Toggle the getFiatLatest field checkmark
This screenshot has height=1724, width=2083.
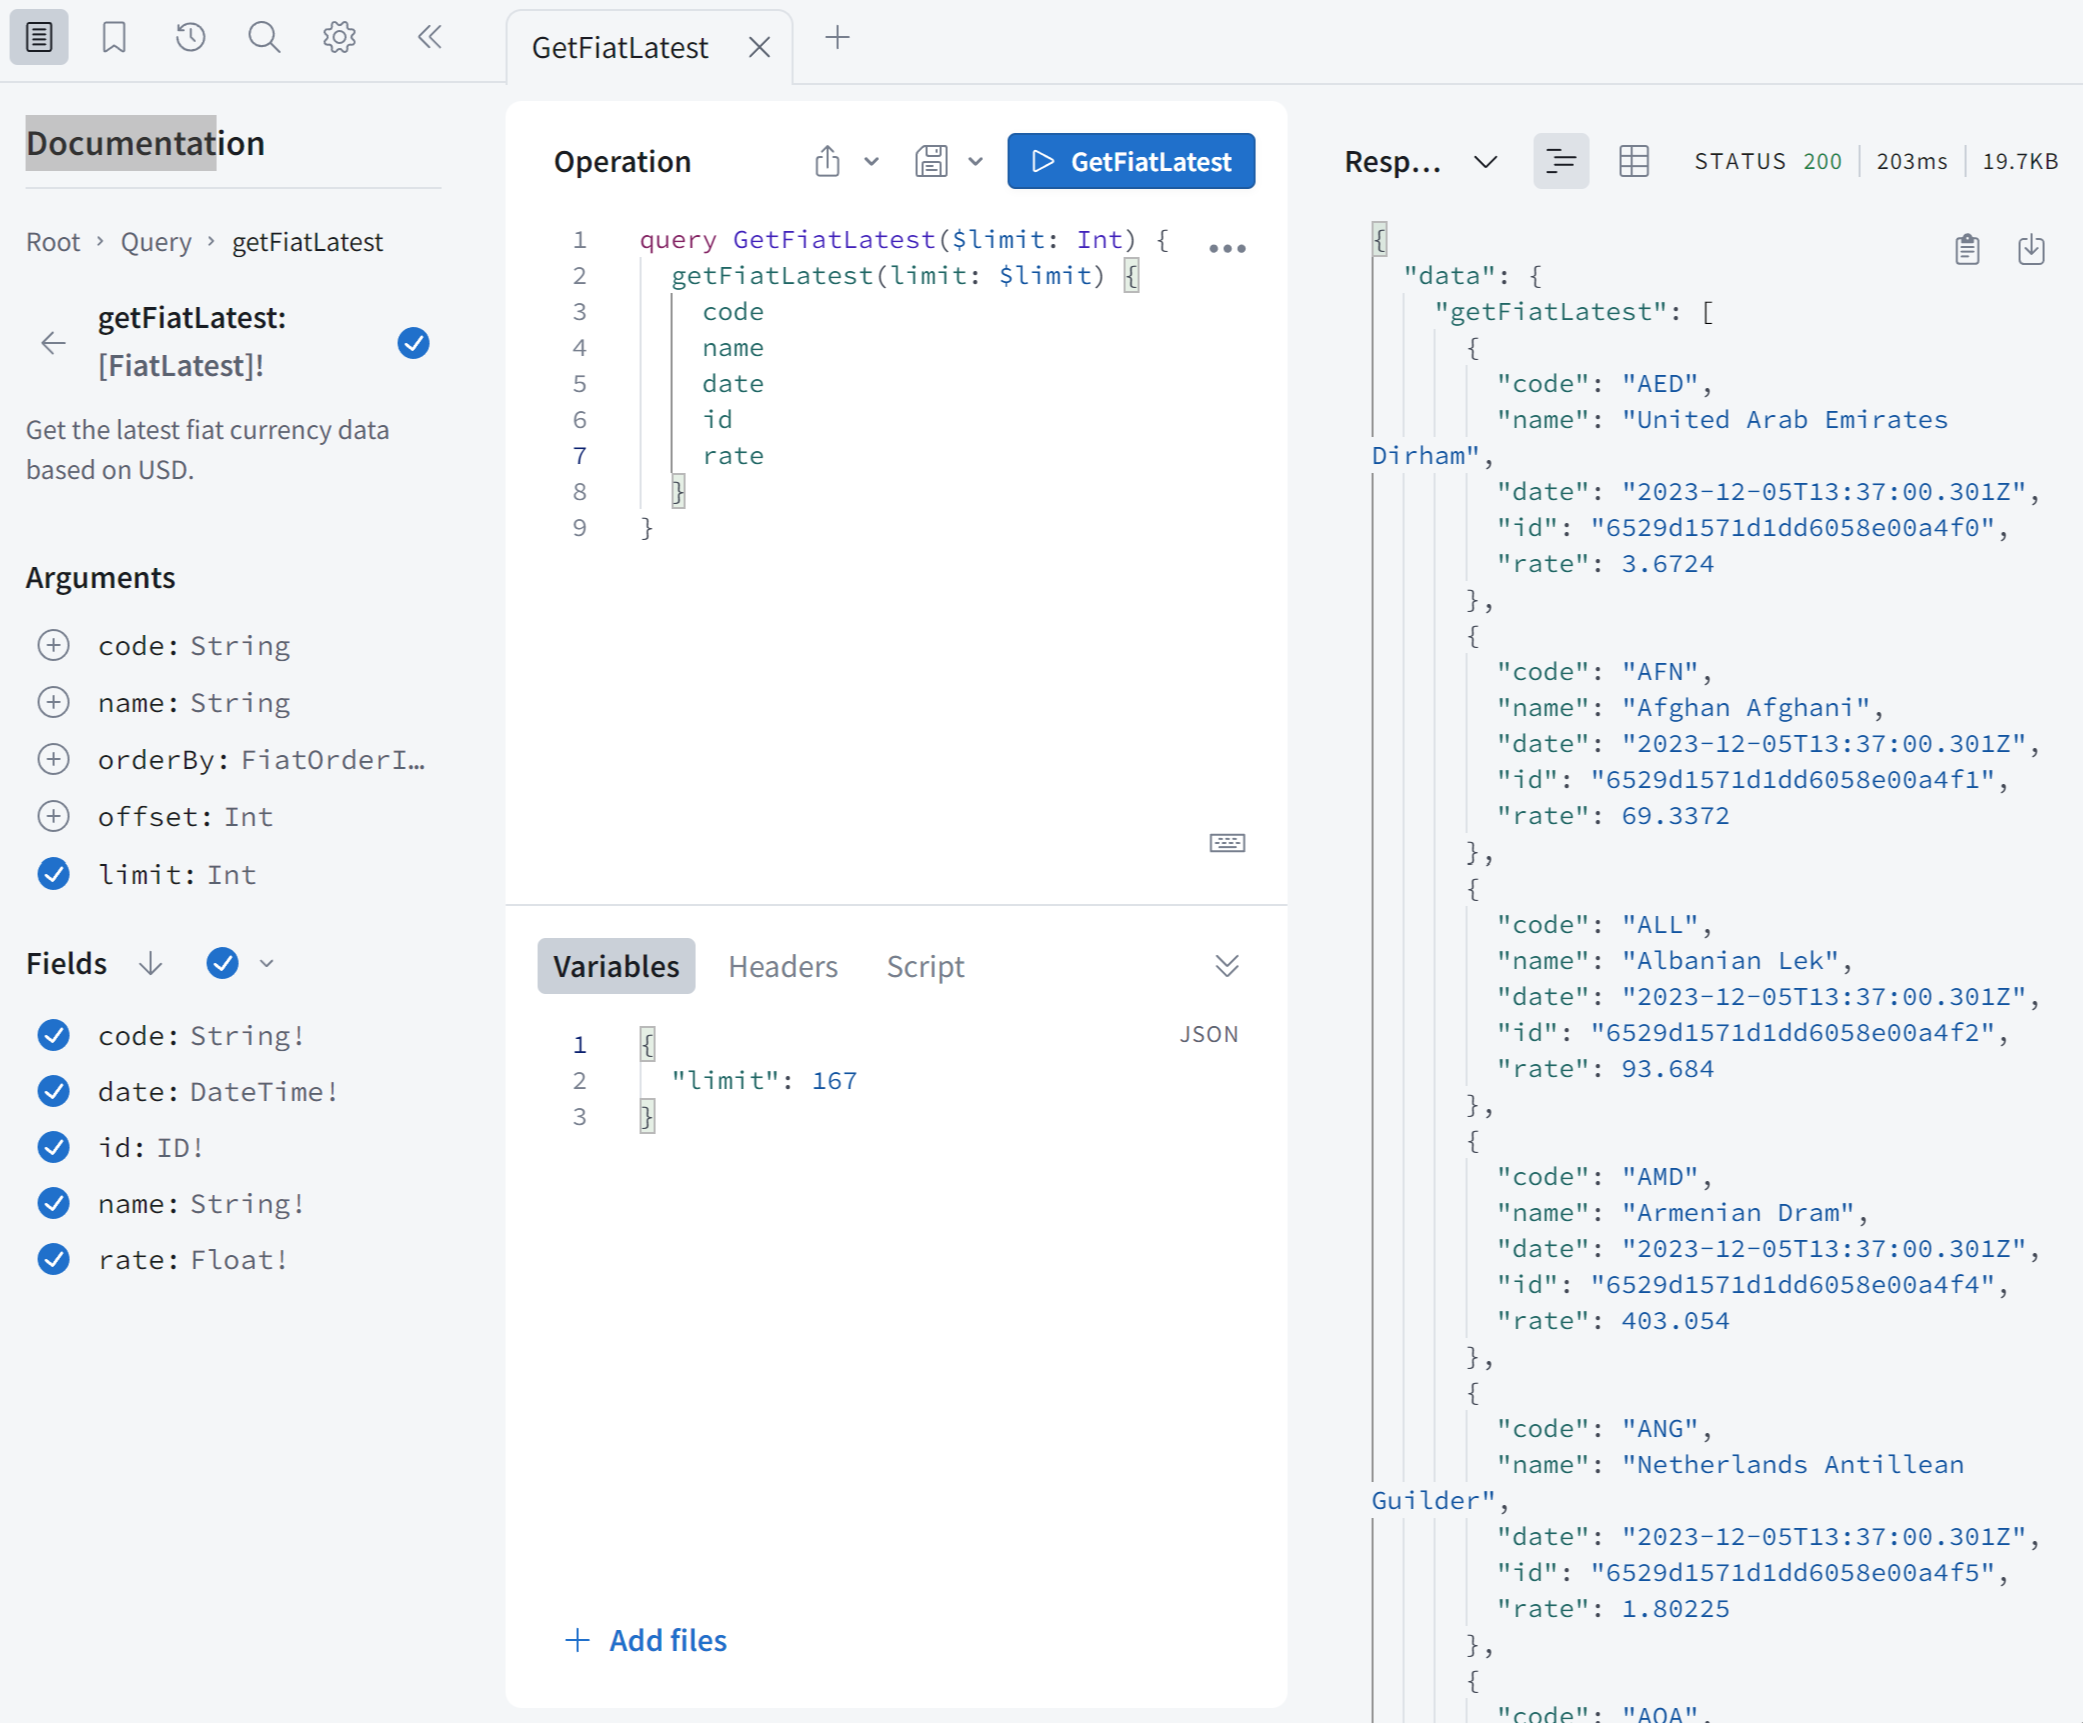pos(413,343)
